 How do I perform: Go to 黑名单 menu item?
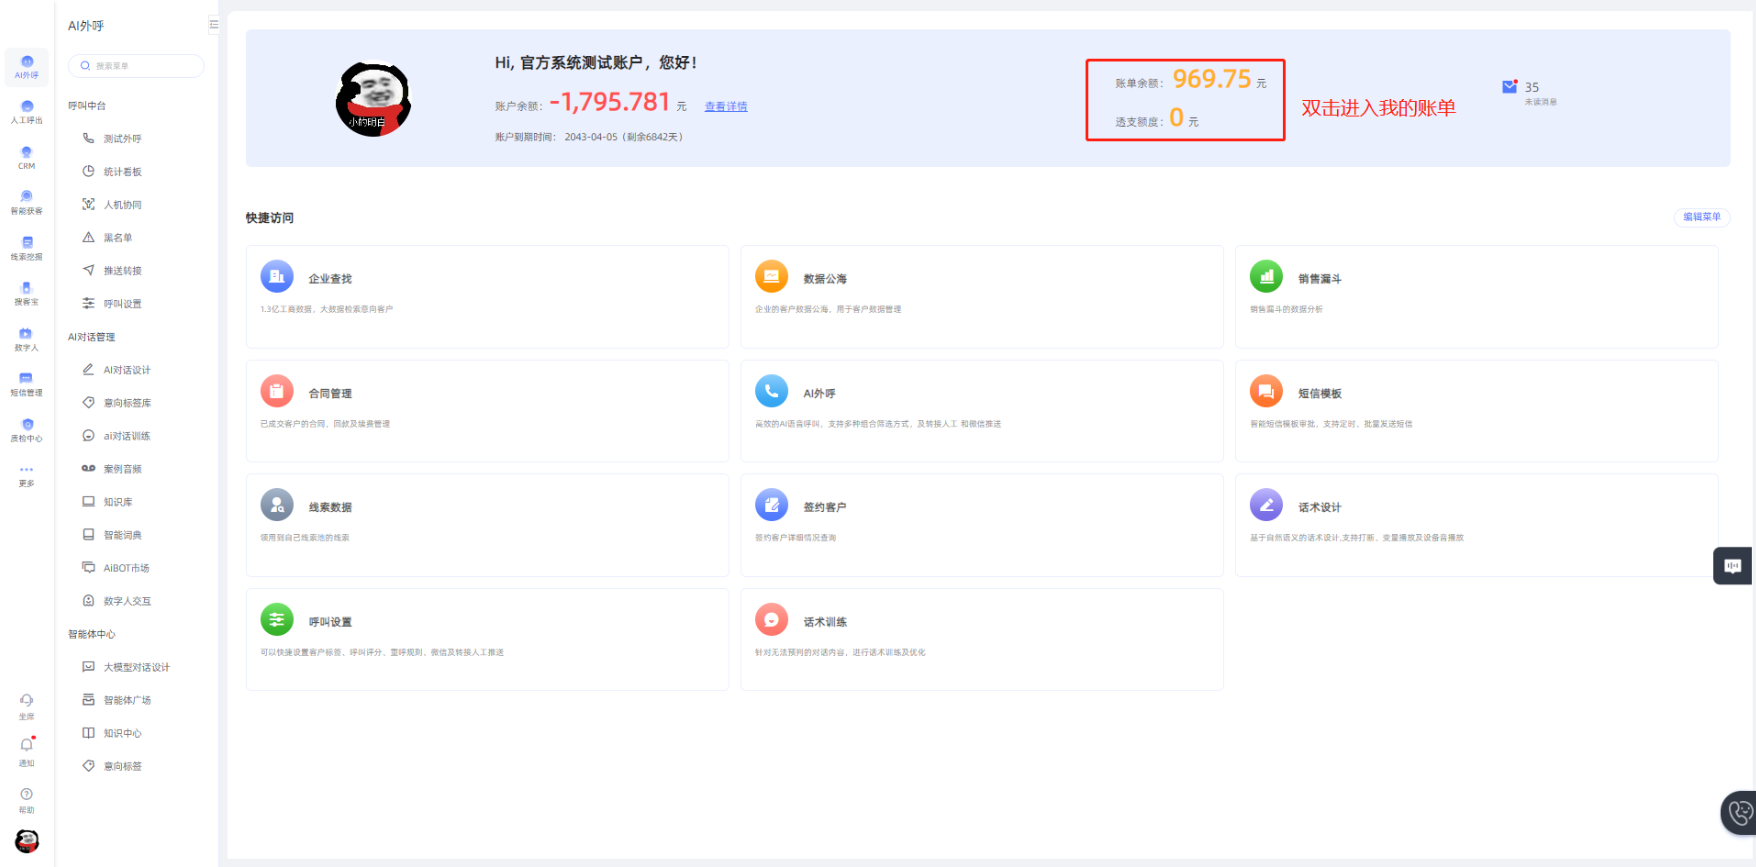[118, 238]
